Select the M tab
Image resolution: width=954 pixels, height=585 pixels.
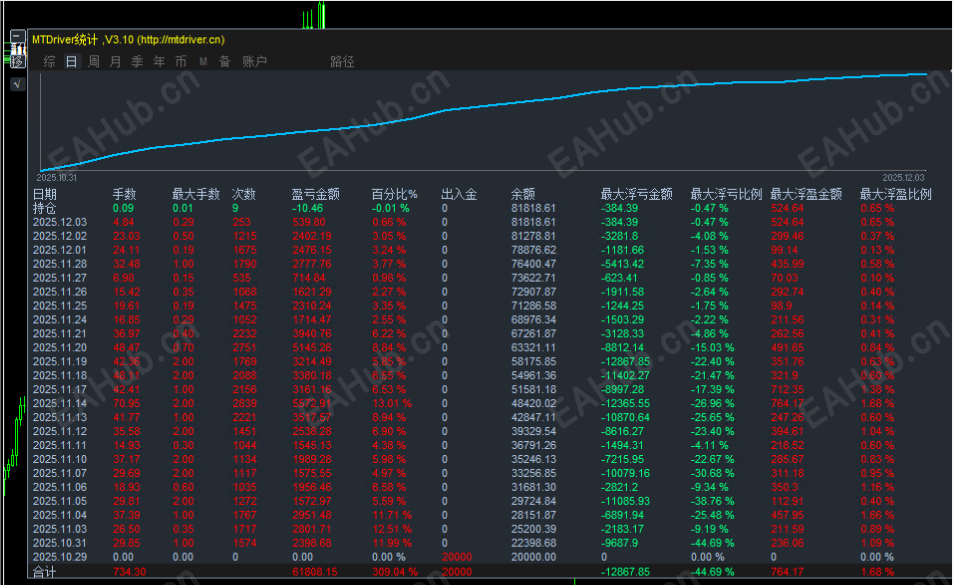203,61
